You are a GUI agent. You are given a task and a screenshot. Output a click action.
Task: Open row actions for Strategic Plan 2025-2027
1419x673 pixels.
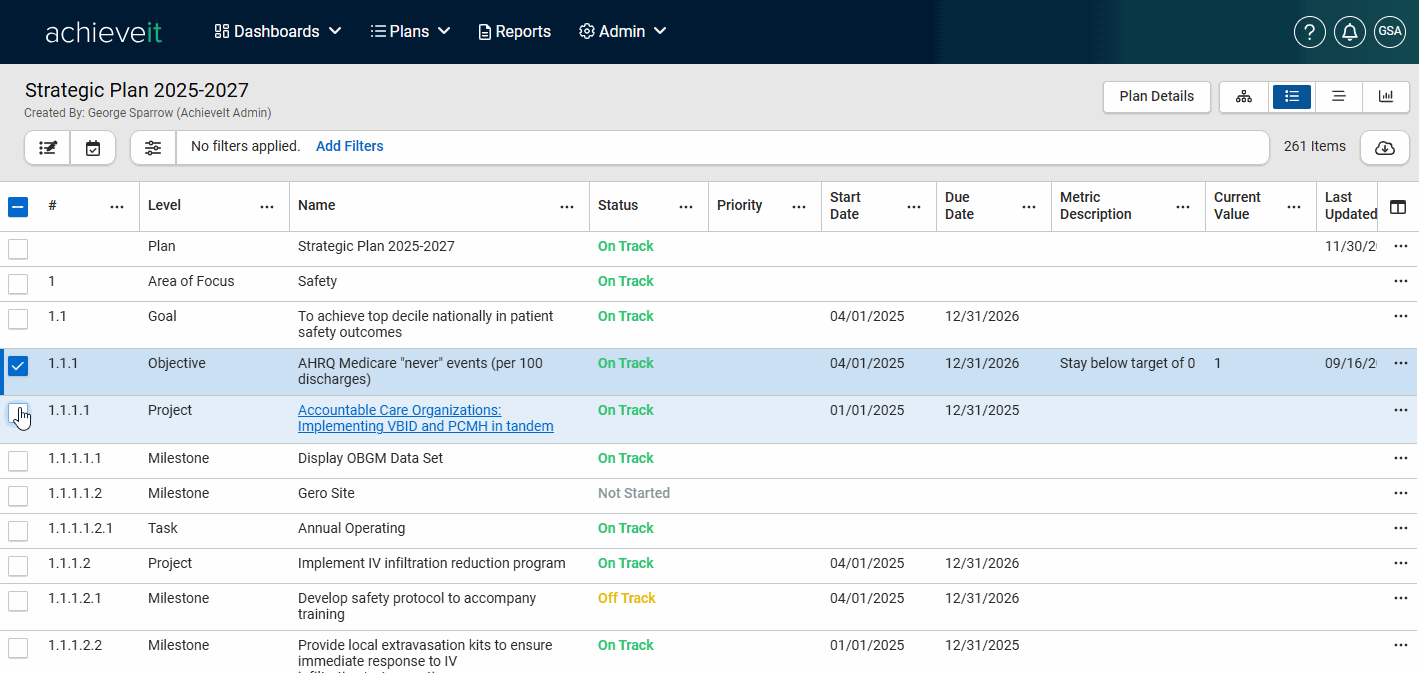(x=1401, y=246)
